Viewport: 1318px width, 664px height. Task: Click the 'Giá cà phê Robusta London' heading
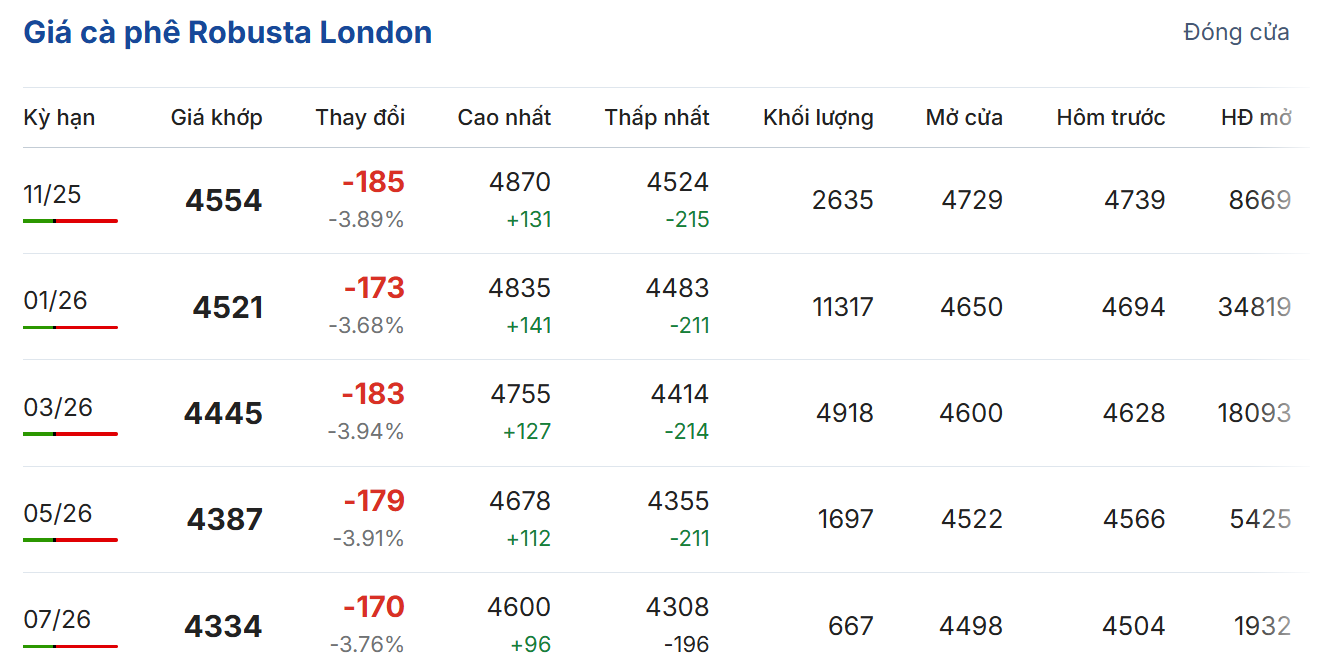pyautogui.click(x=228, y=33)
